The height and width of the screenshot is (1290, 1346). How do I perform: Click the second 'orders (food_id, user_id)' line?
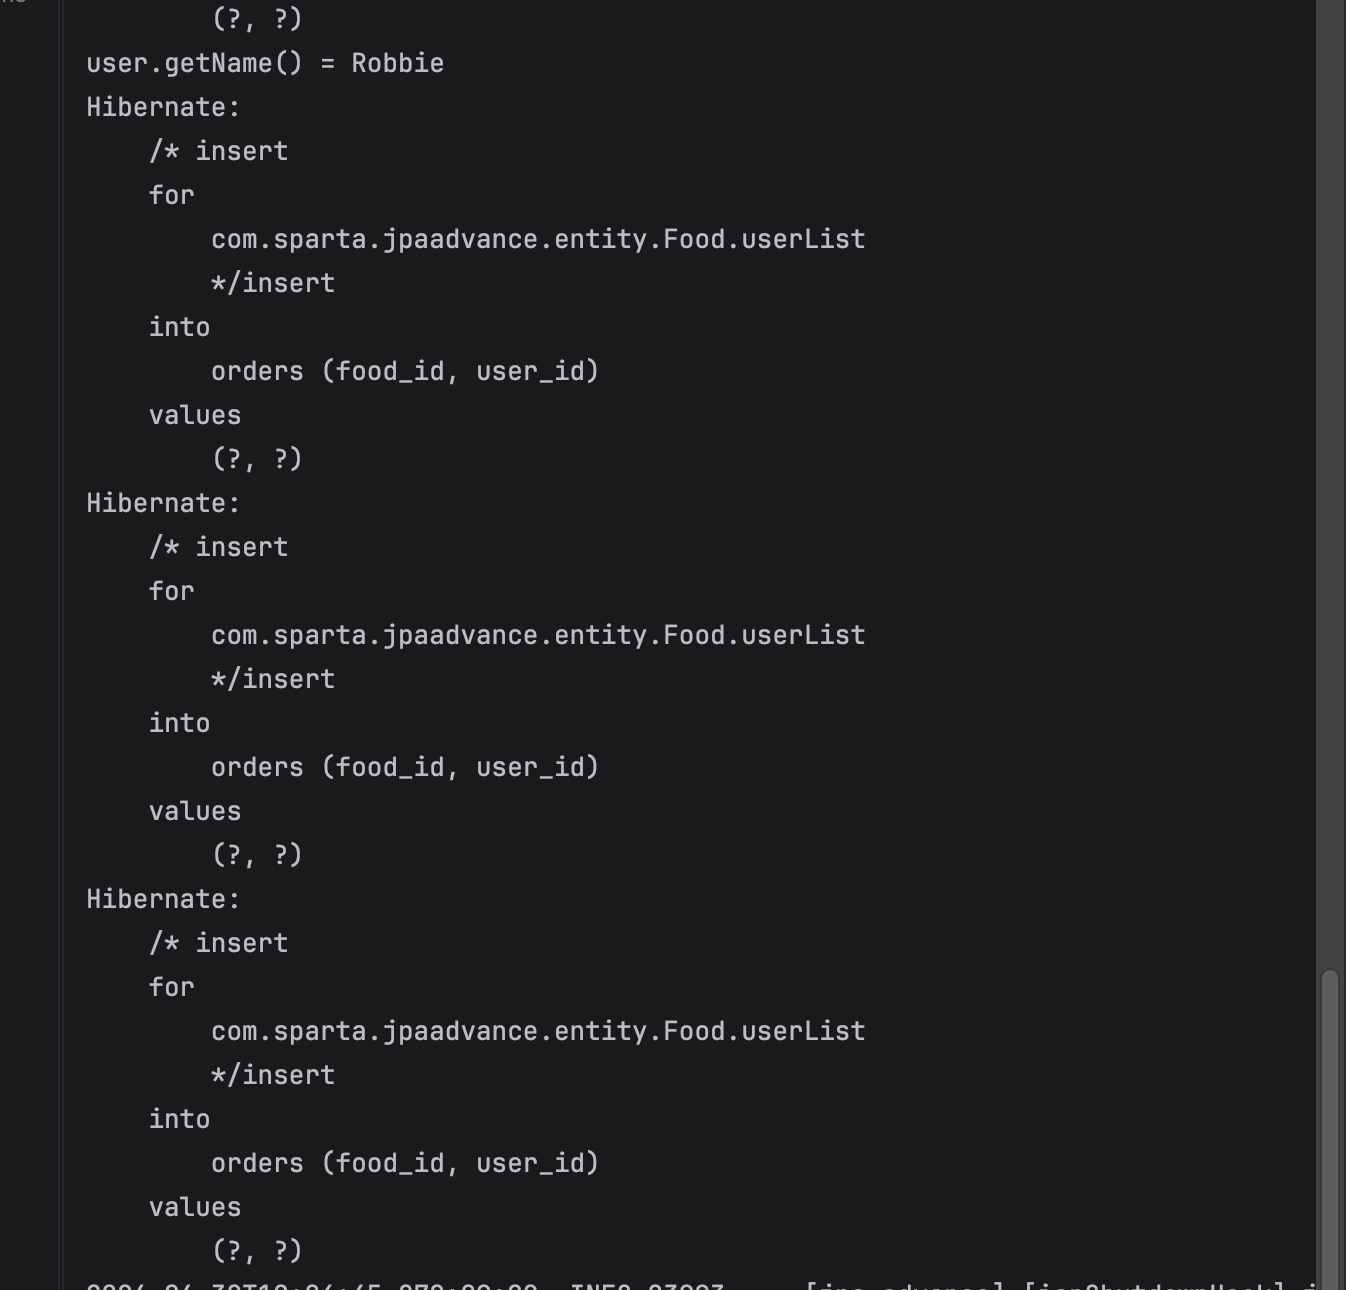405,767
